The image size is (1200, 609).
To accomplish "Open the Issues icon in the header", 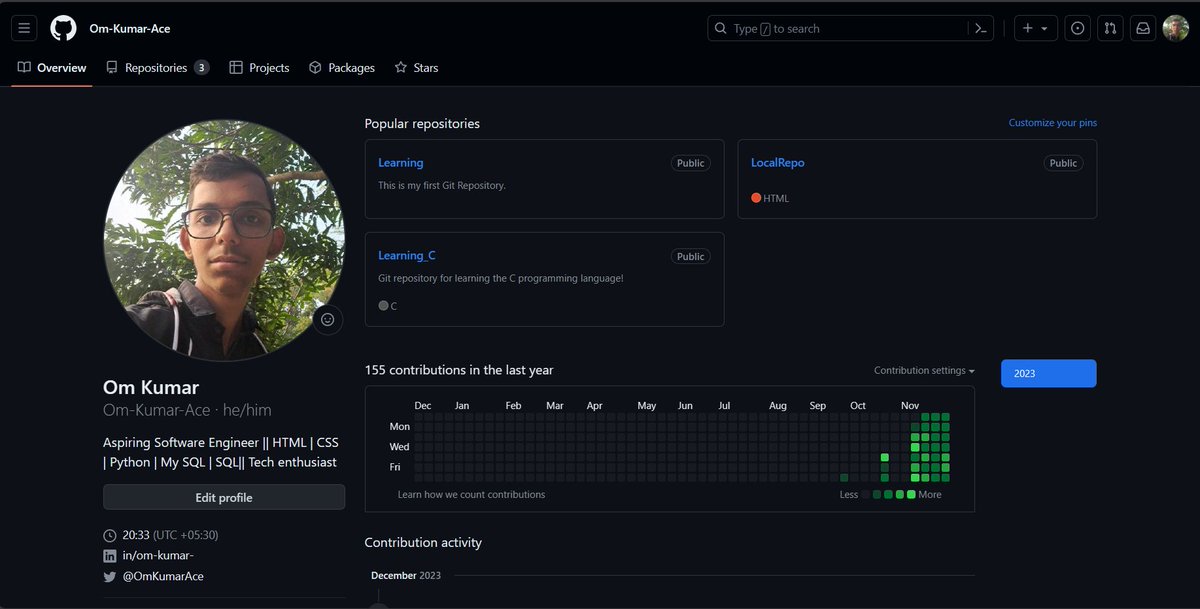I will (1077, 27).
